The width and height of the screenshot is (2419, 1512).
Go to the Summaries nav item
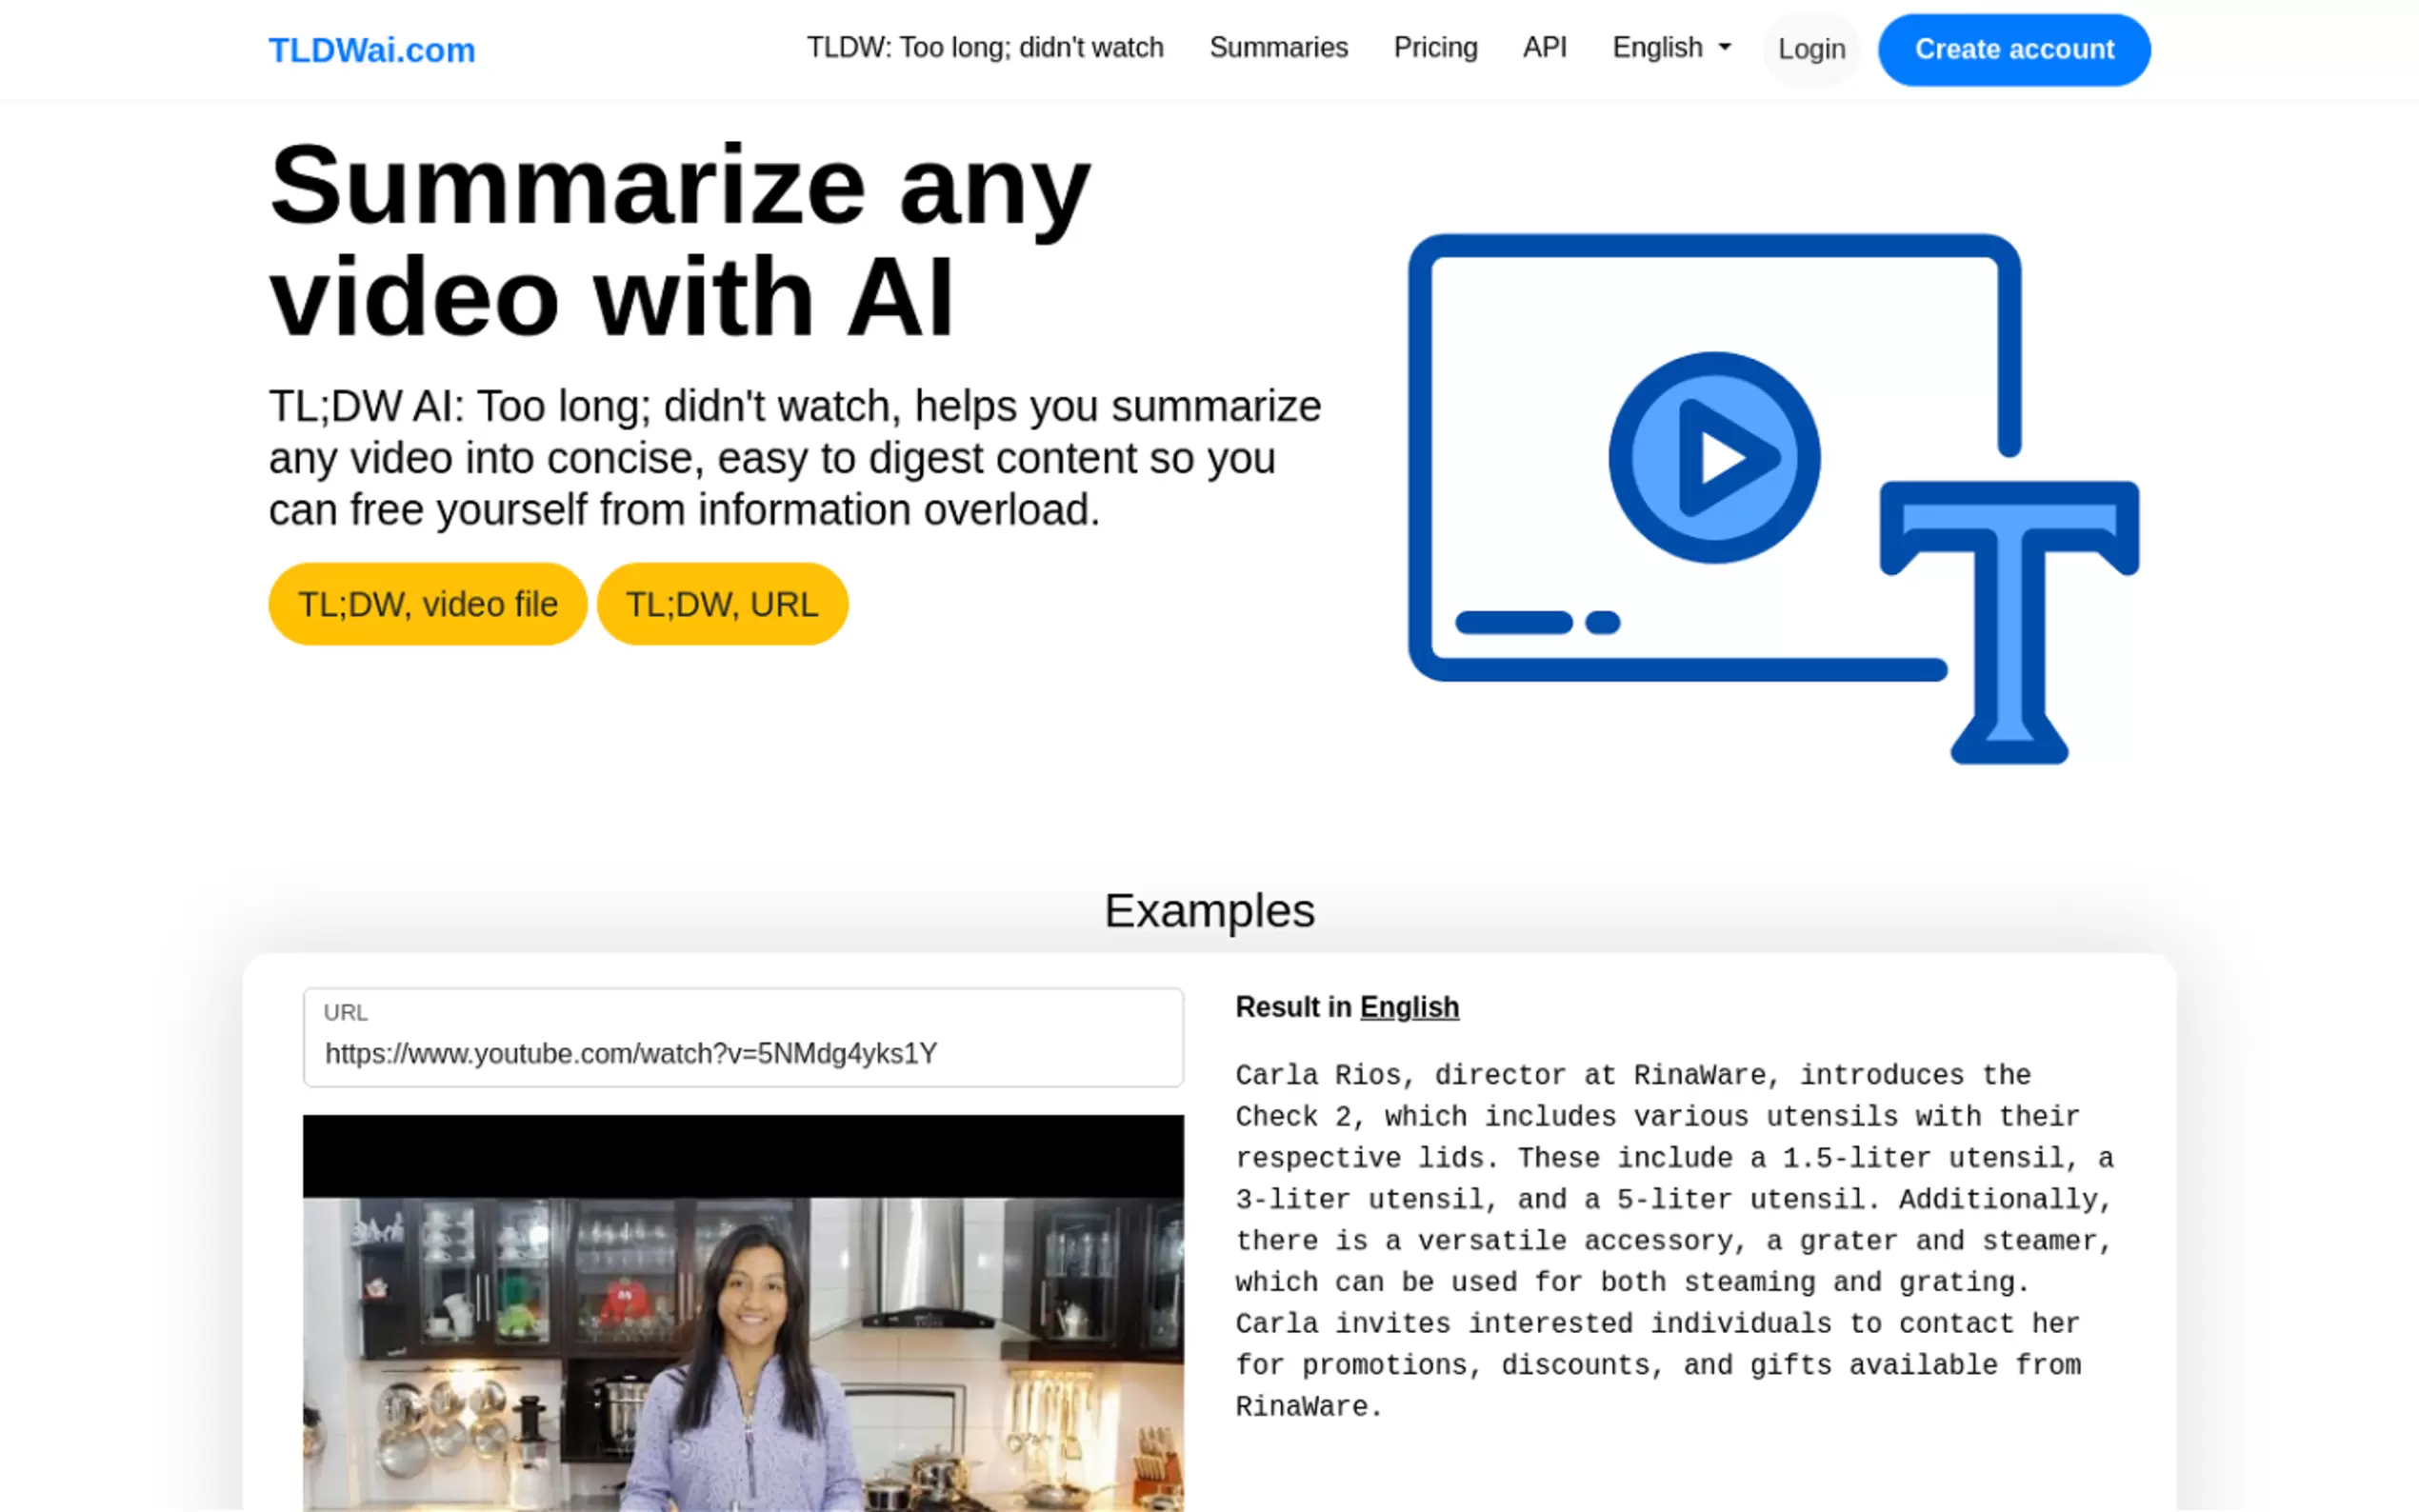click(x=1278, y=48)
